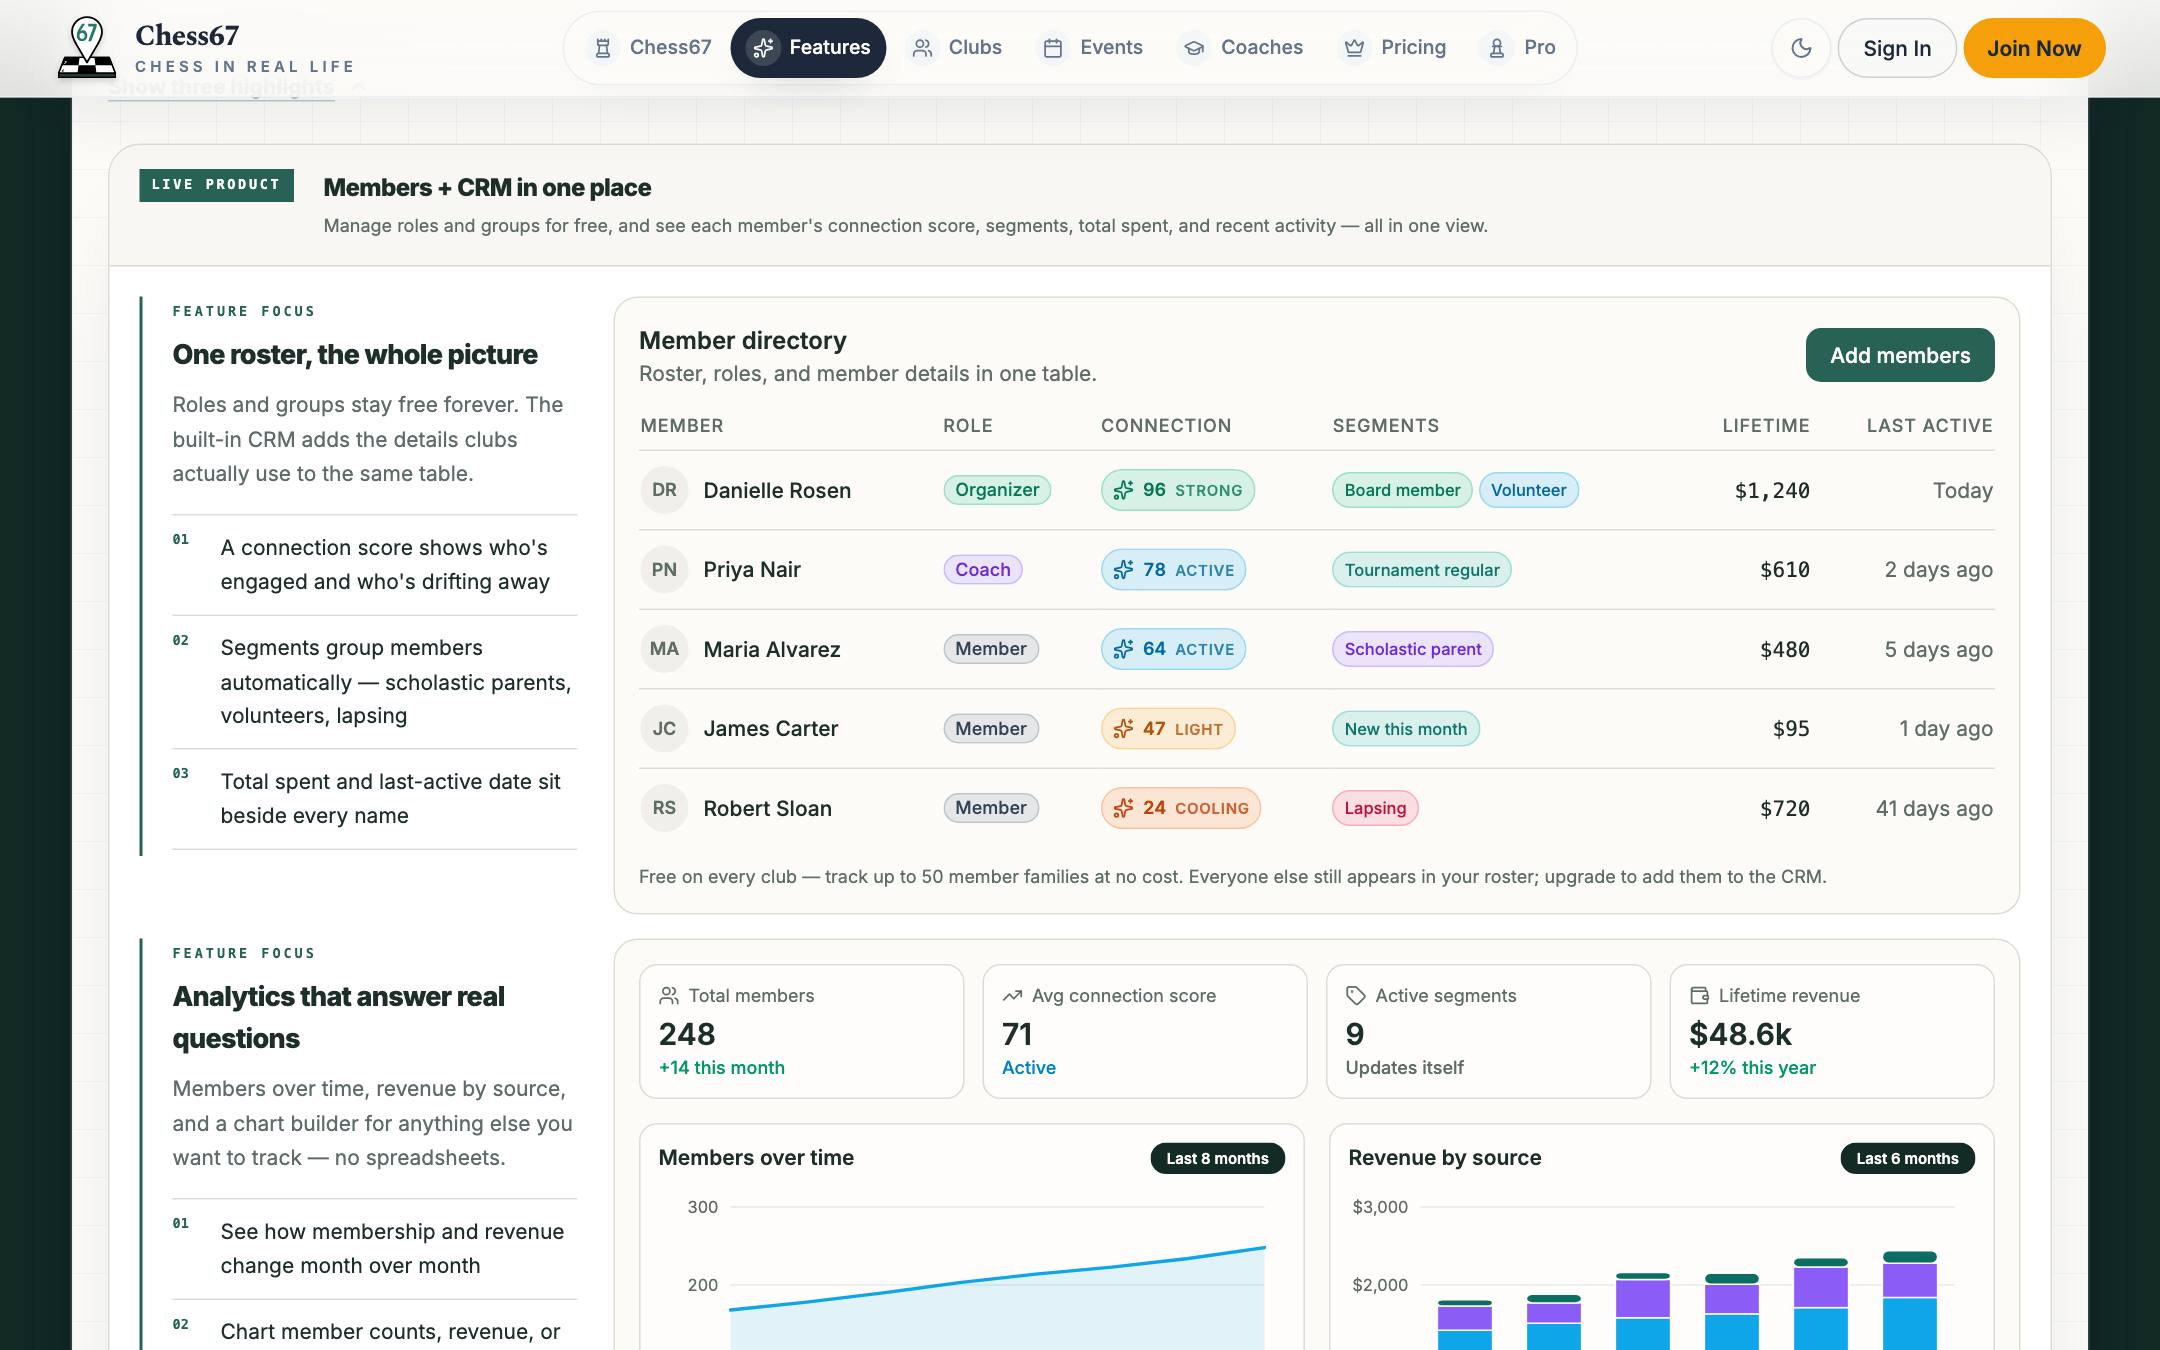Click the Add members button
The height and width of the screenshot is (1350, 2160).
click(1900, 355)
